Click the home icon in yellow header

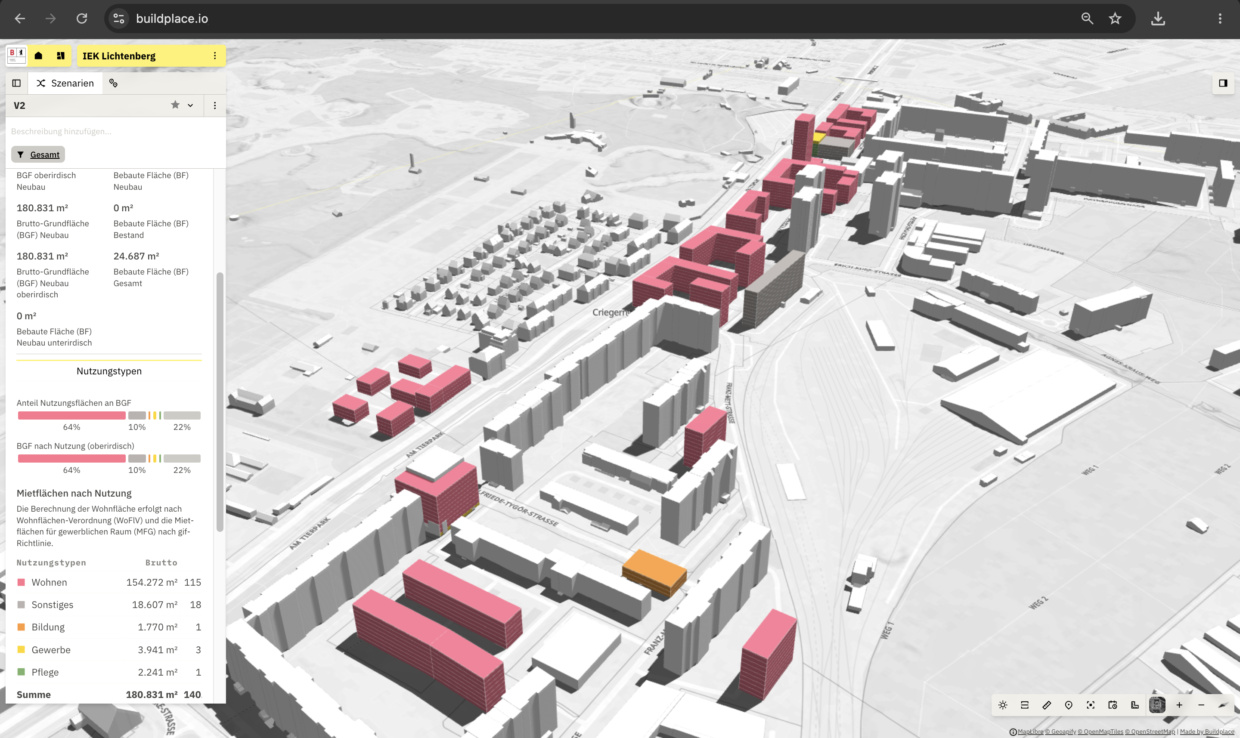click(x=39, y=56)
